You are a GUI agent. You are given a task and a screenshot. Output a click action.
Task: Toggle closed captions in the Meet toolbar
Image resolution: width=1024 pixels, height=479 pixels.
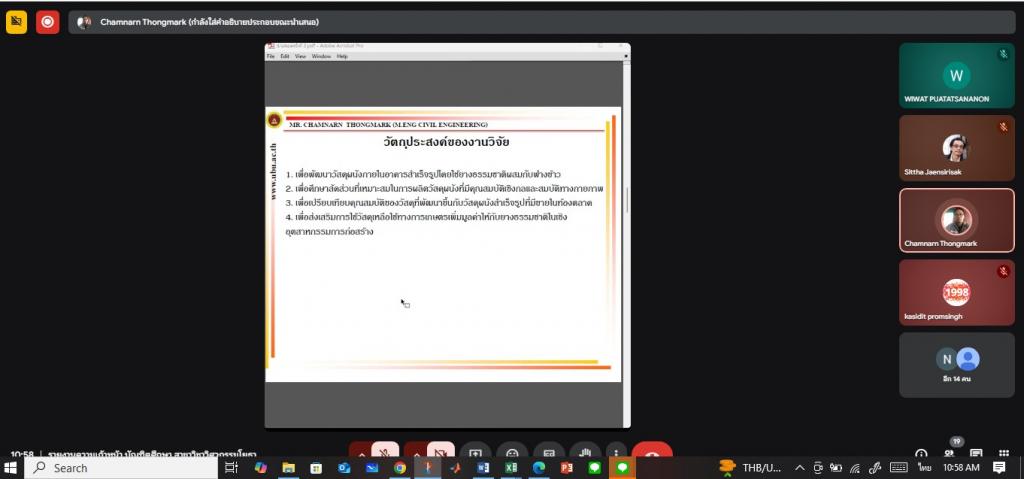pyautogui.click(x=549, y=453)
